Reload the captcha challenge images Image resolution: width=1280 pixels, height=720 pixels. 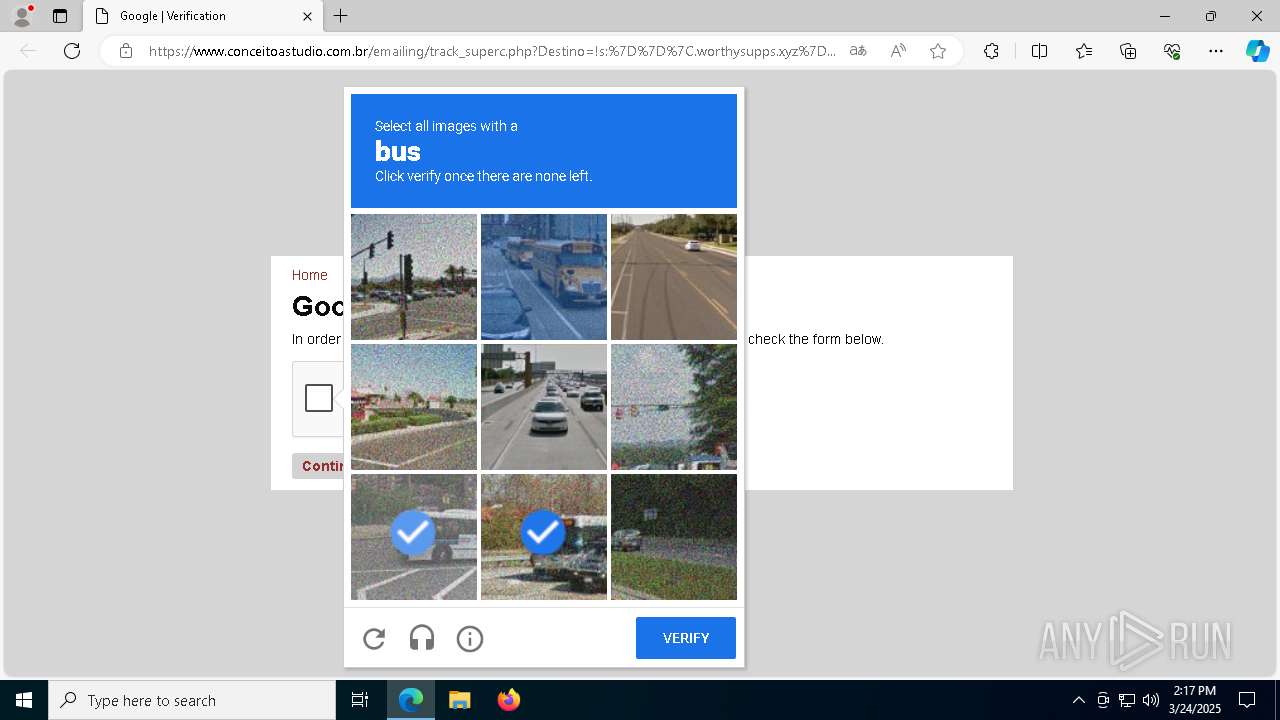[x=374, y=639]
